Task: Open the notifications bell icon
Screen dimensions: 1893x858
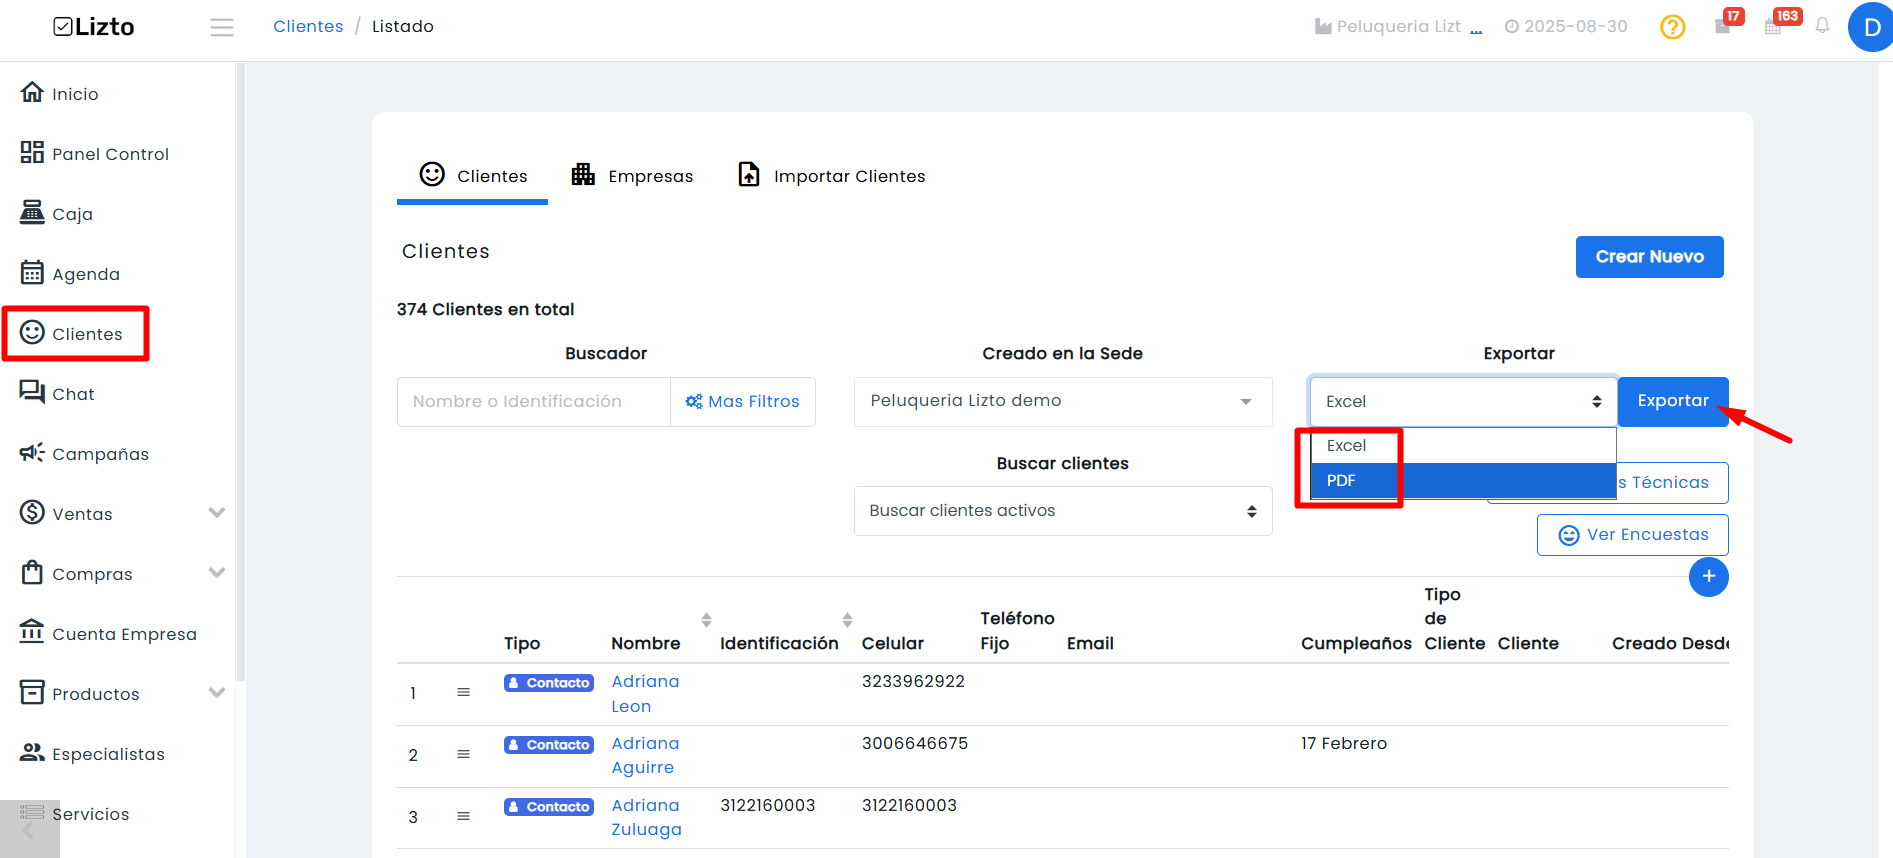Action: (1822, 26)
